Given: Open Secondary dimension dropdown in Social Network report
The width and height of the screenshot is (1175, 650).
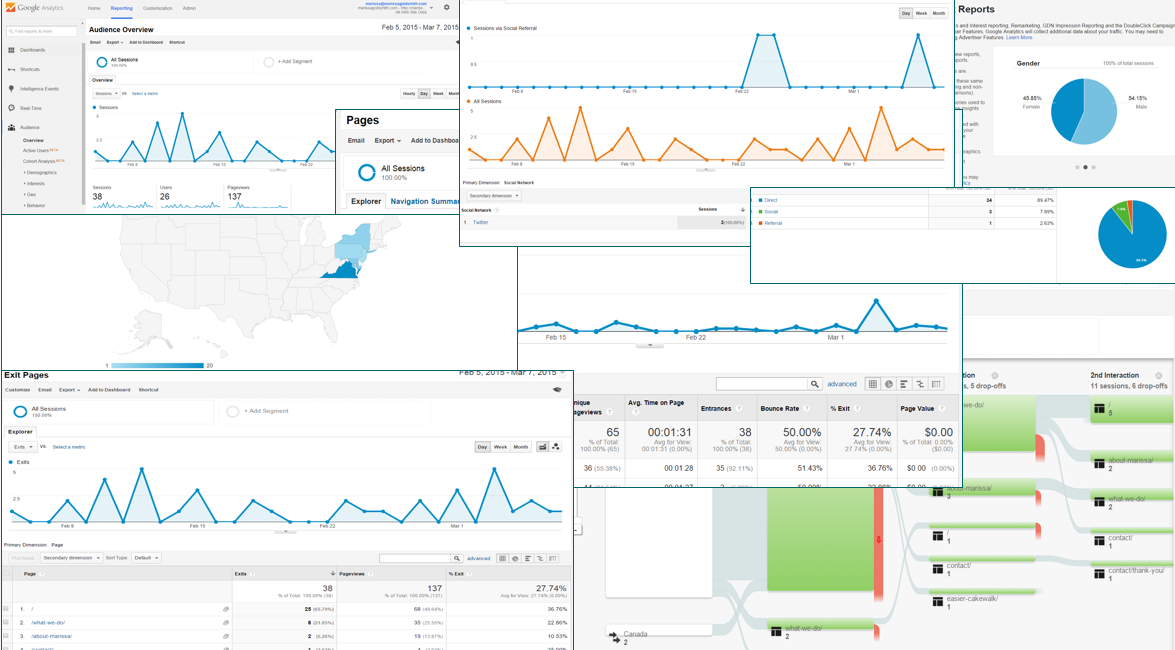Looking at the screenshot, I should 493,196.
